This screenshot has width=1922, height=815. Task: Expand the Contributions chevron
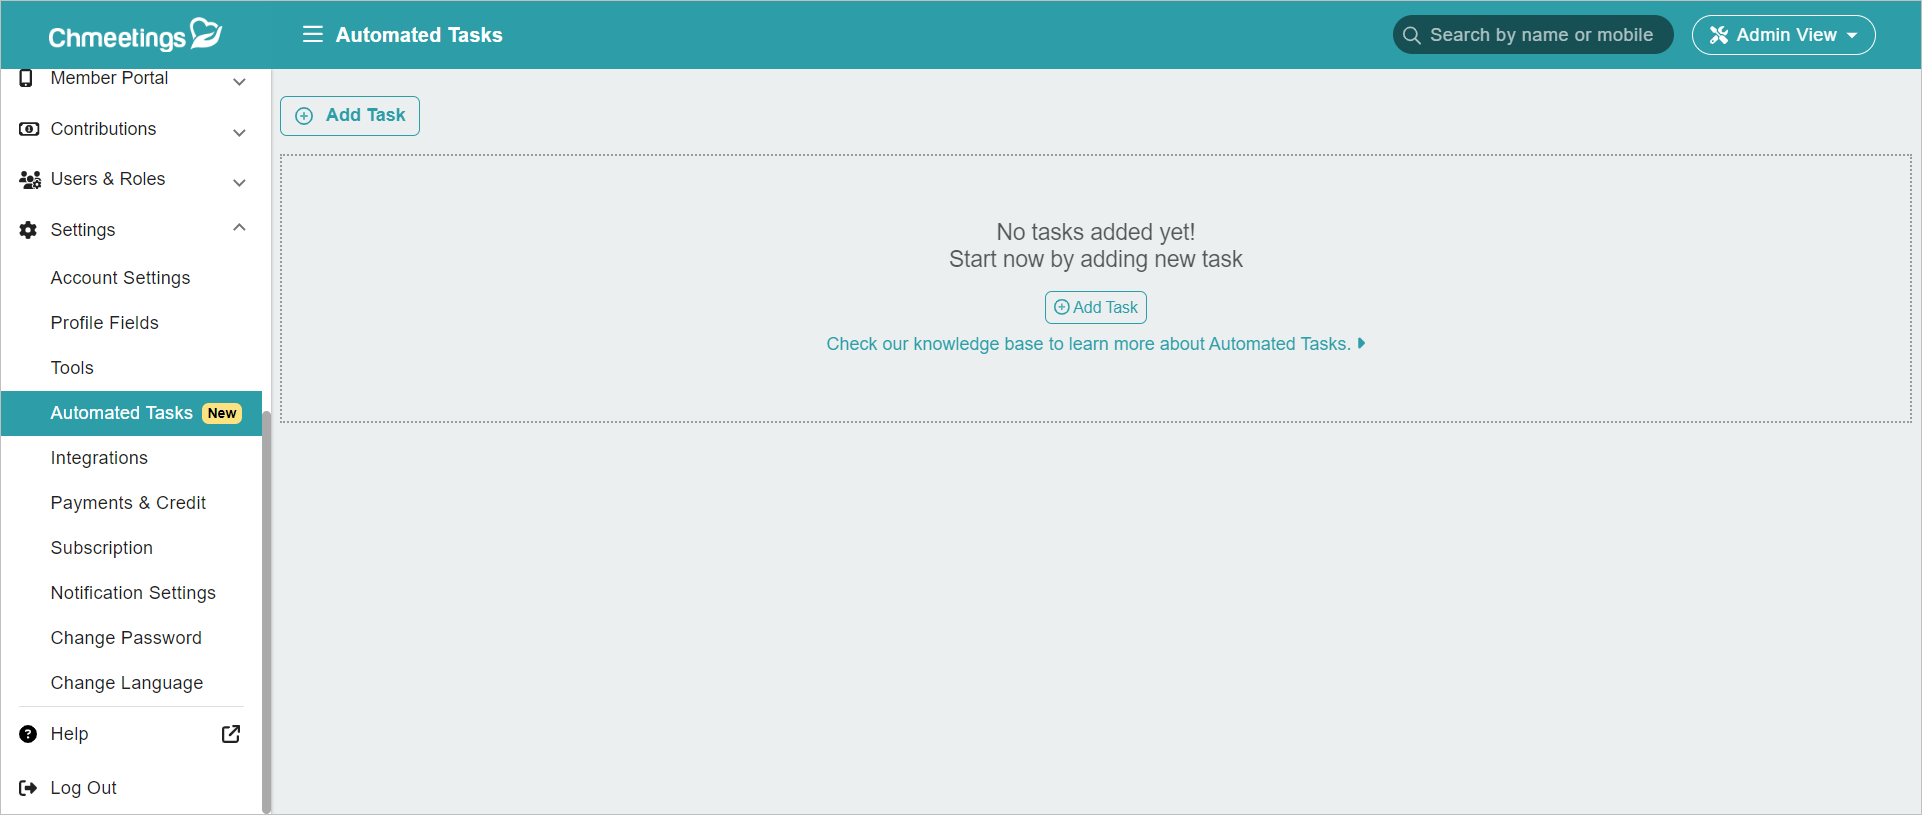pos(239,132)
